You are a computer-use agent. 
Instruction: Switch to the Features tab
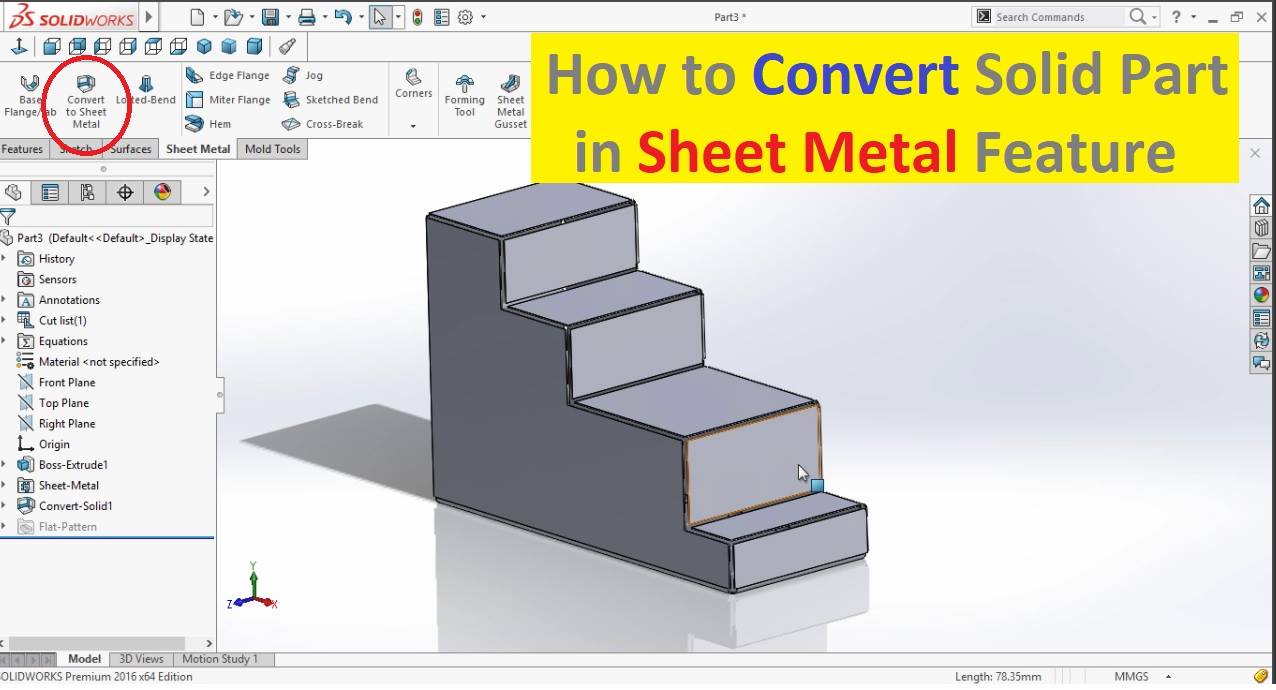pyautogui.click(x=22, y=149)
